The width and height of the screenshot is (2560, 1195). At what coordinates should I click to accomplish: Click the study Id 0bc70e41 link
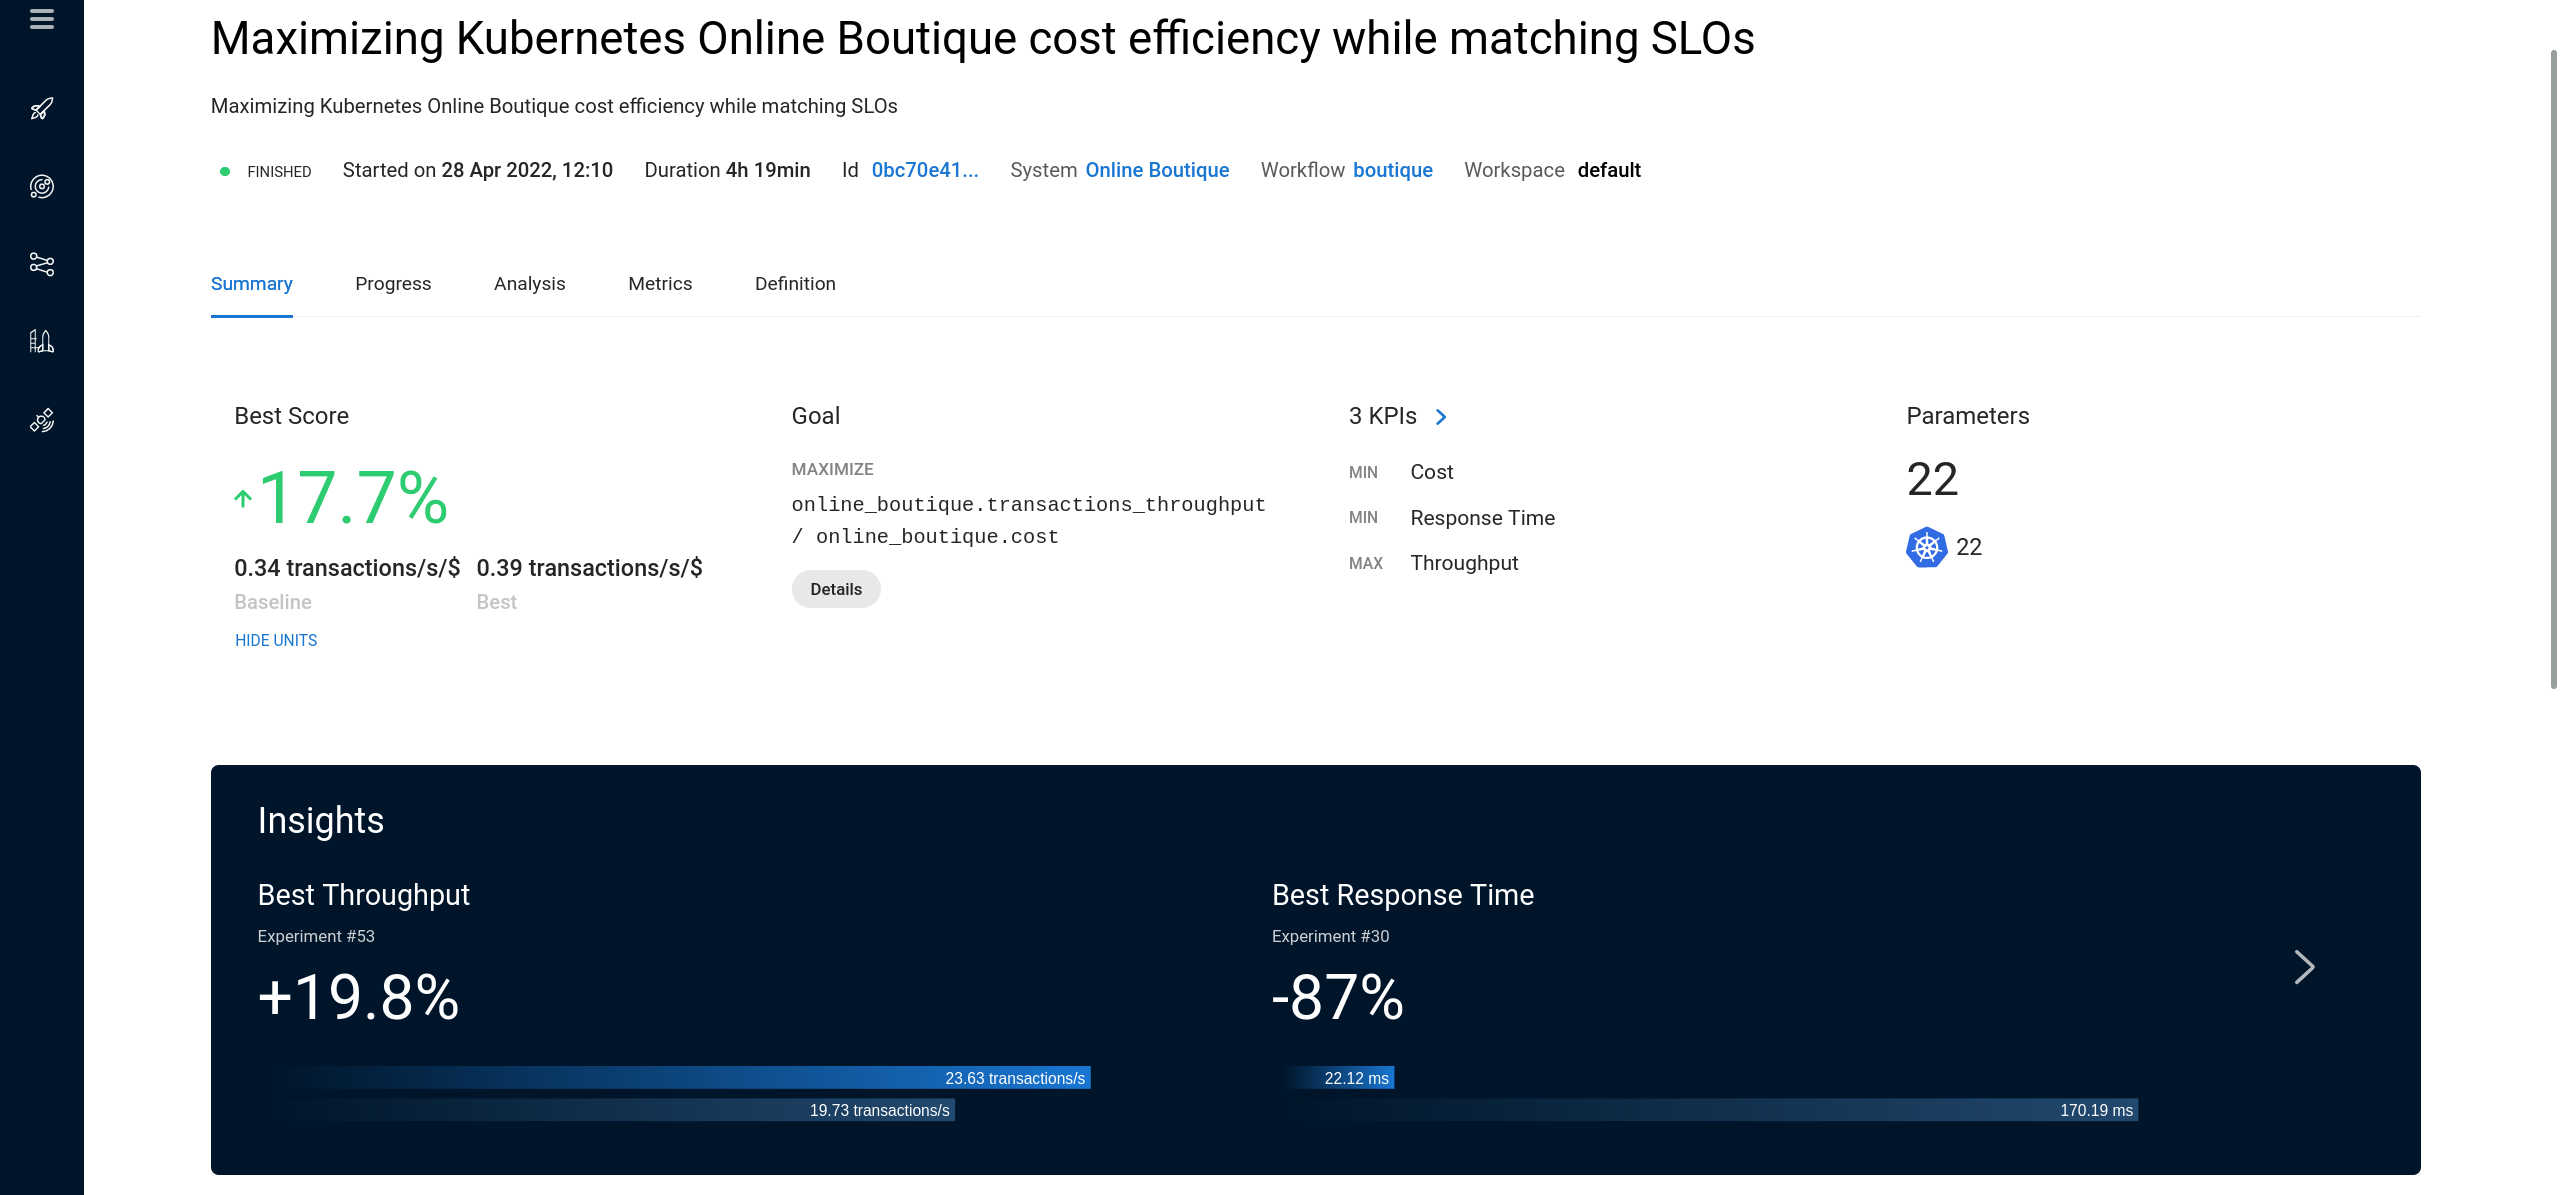point(924,170)
